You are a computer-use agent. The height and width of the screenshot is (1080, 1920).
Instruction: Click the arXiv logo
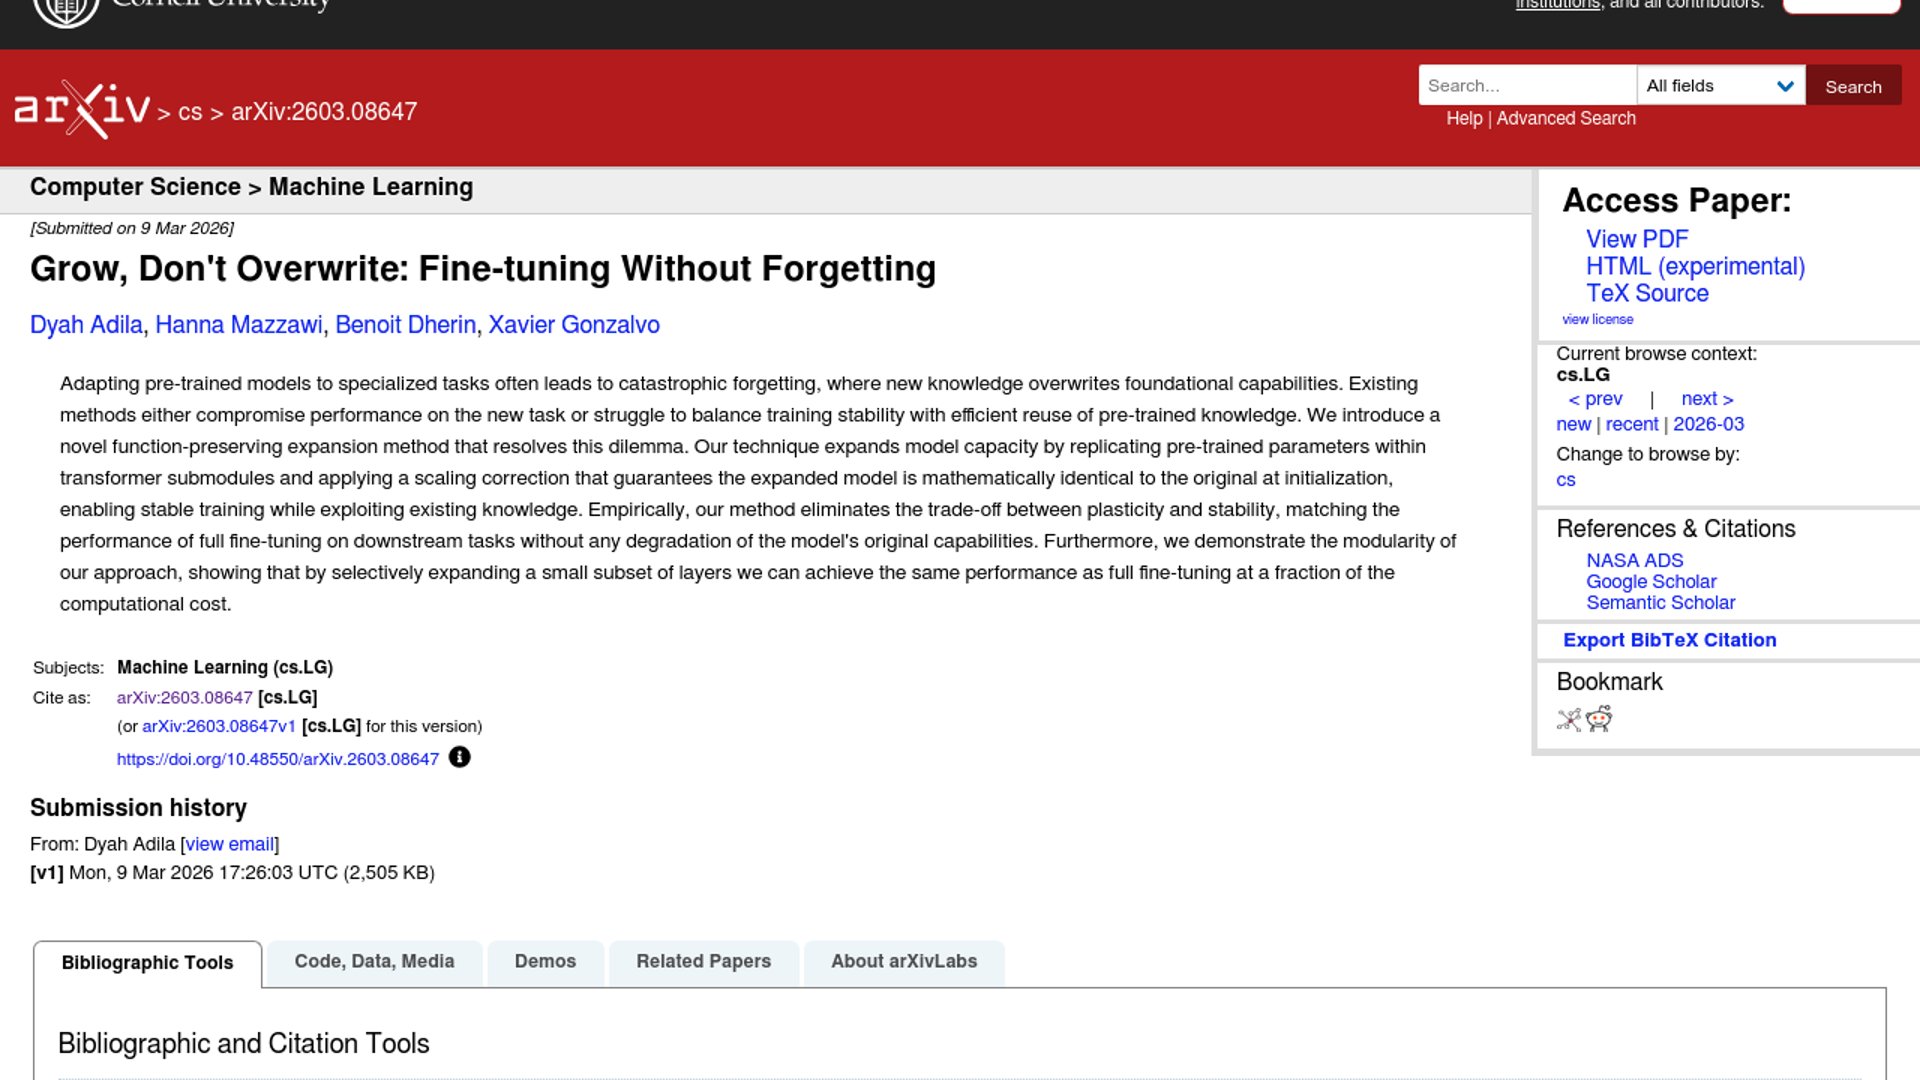click(x=82, y=108)
